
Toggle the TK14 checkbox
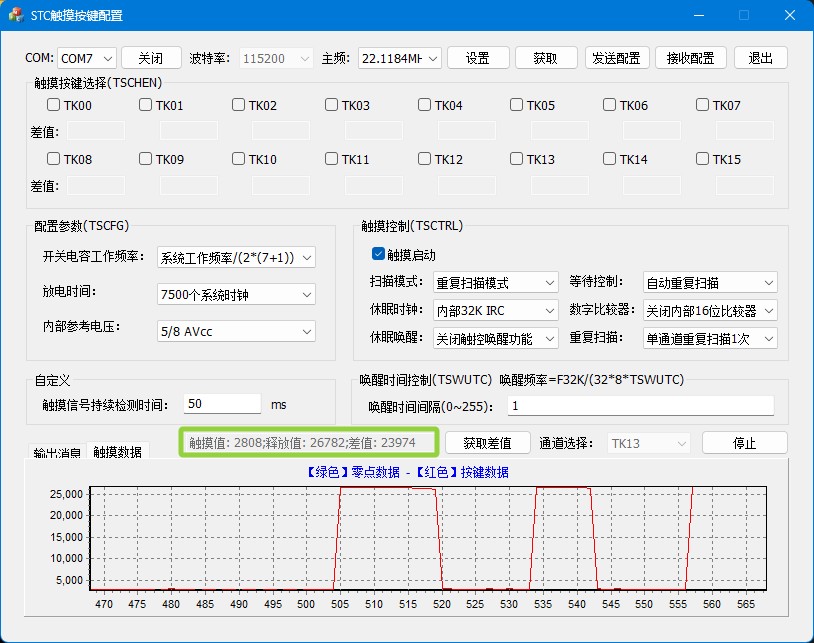(609, 159)
